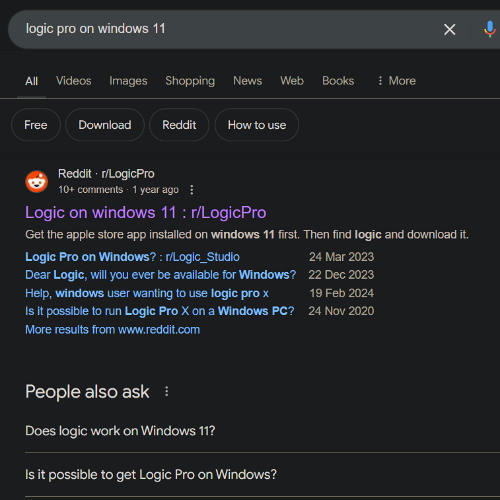Apply the Download filter chip

[105, 125]
